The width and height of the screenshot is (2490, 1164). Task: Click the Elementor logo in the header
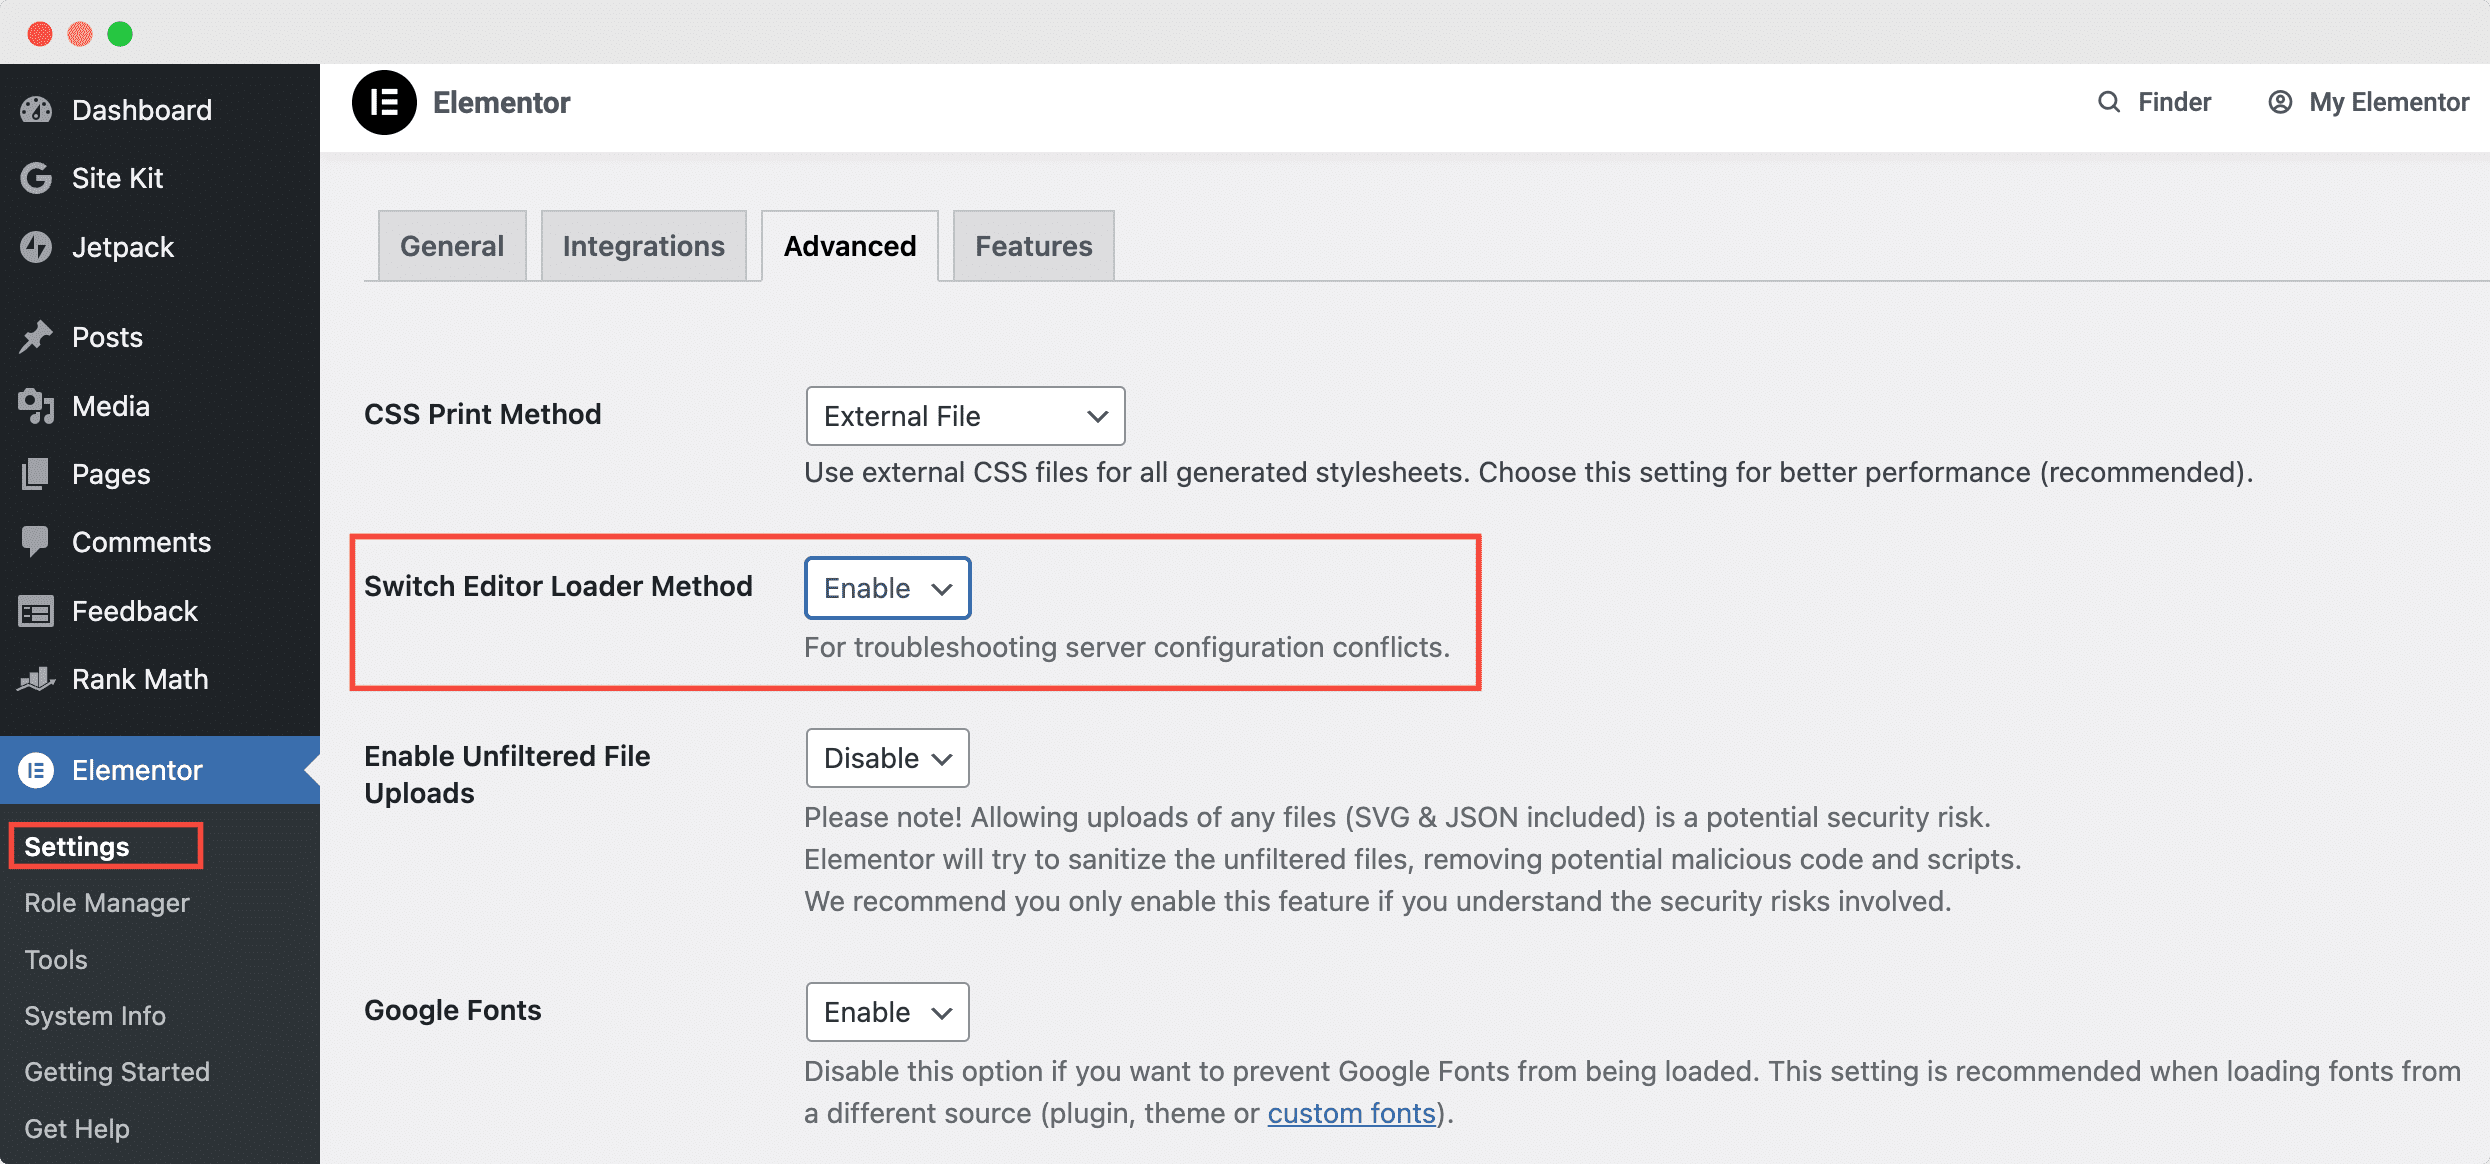(x=385, y=102)
